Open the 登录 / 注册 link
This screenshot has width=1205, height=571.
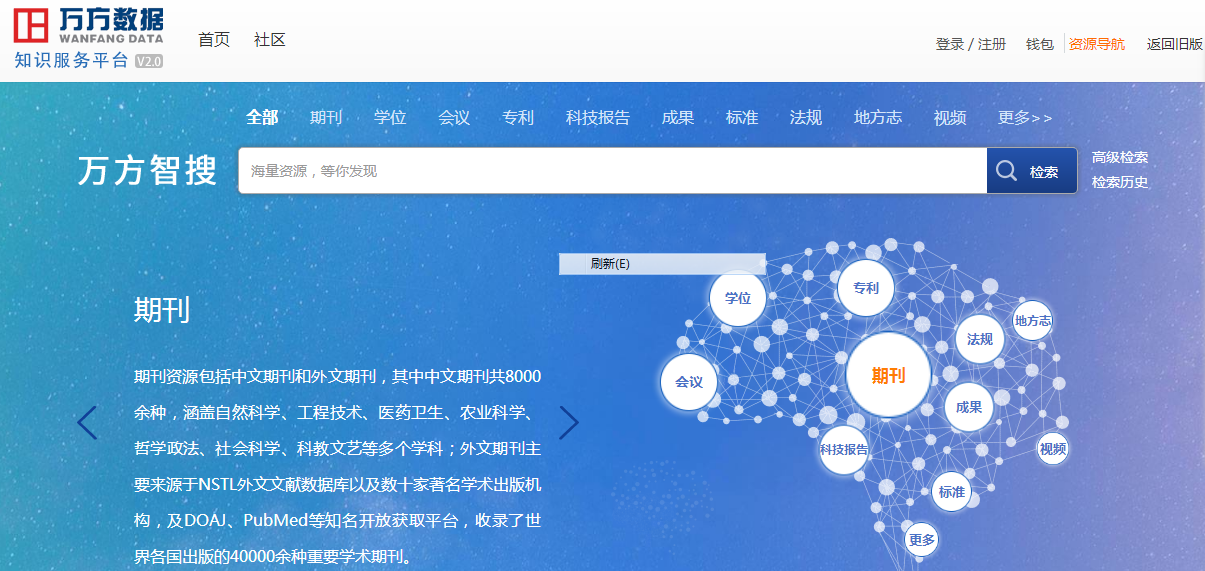970,44
